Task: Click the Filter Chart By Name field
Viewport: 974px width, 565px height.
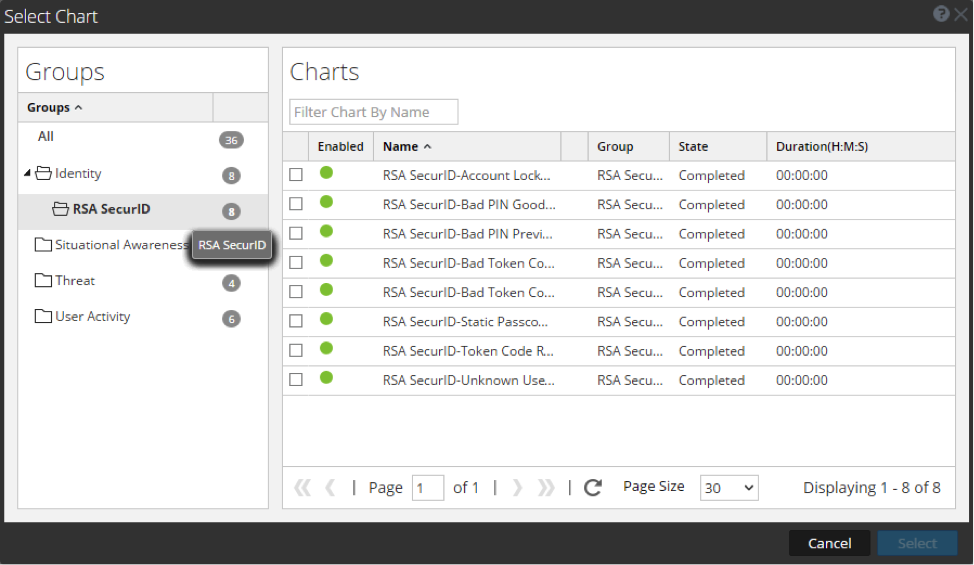Action: click(374, 112)
